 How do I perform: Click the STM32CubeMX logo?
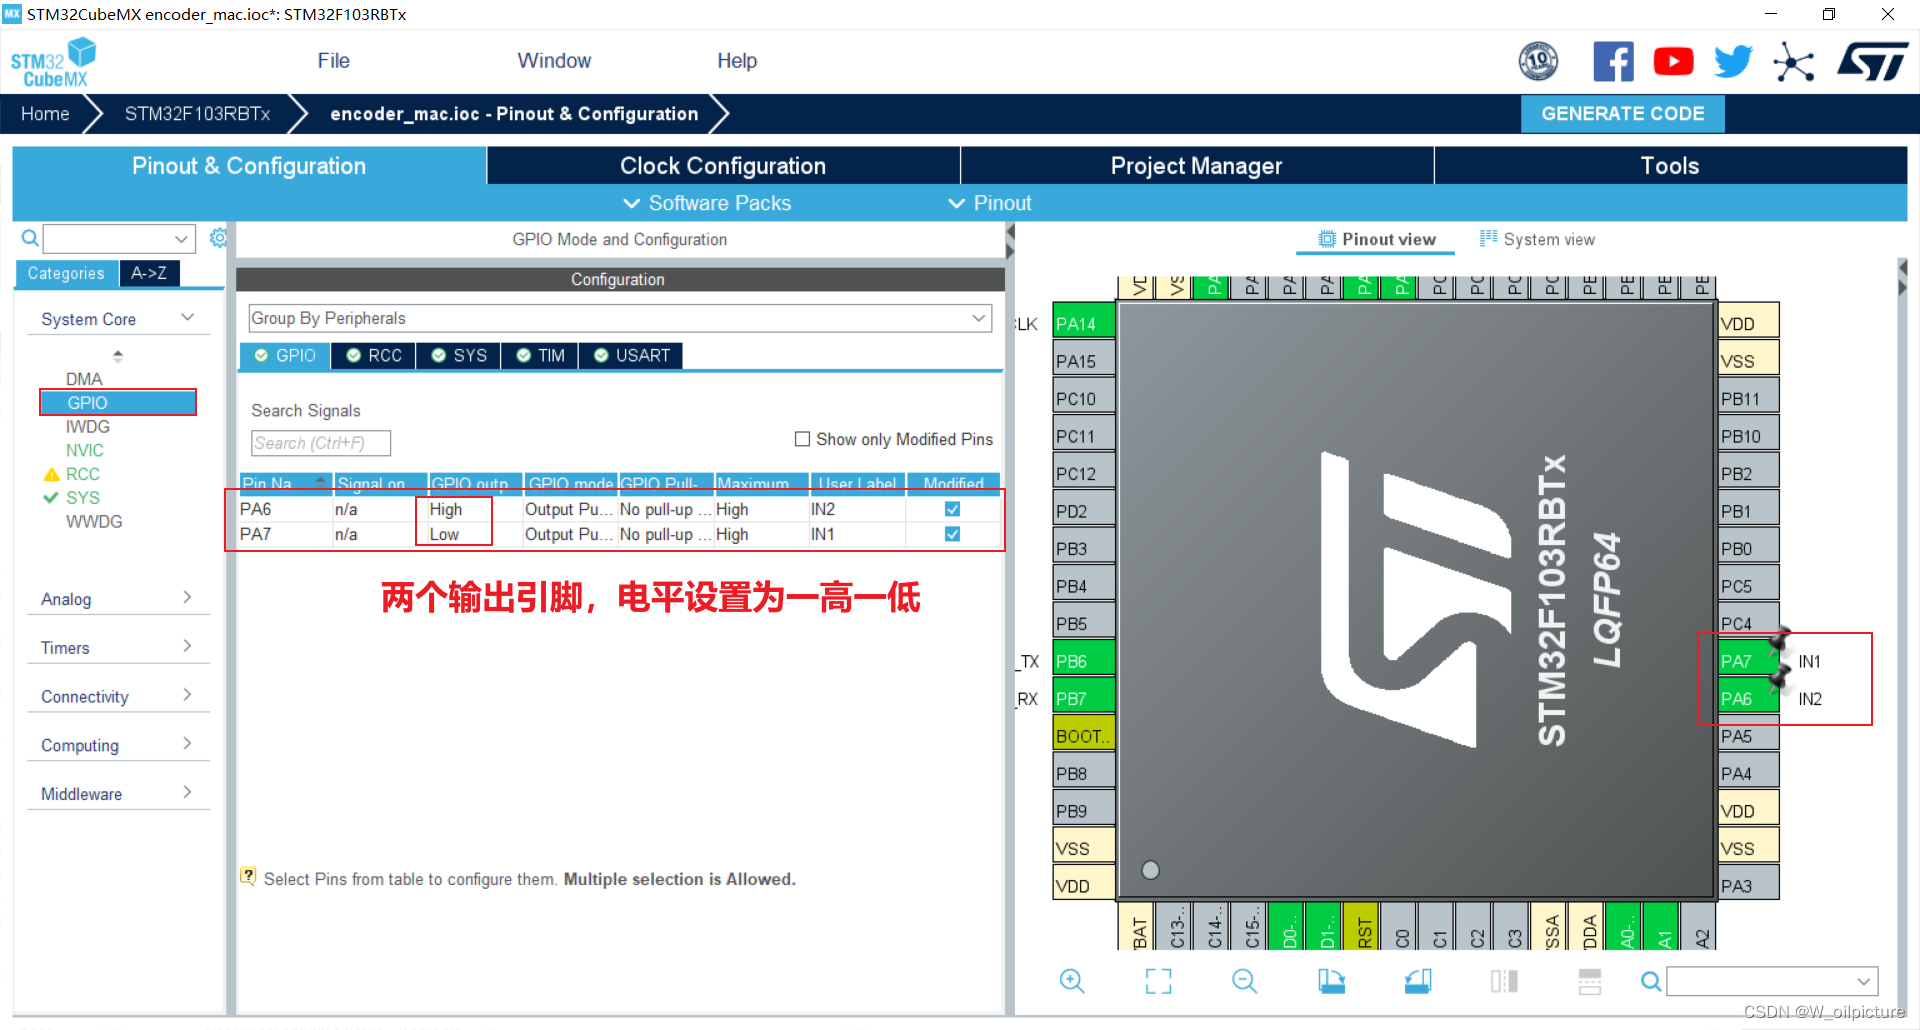point(54,62)
